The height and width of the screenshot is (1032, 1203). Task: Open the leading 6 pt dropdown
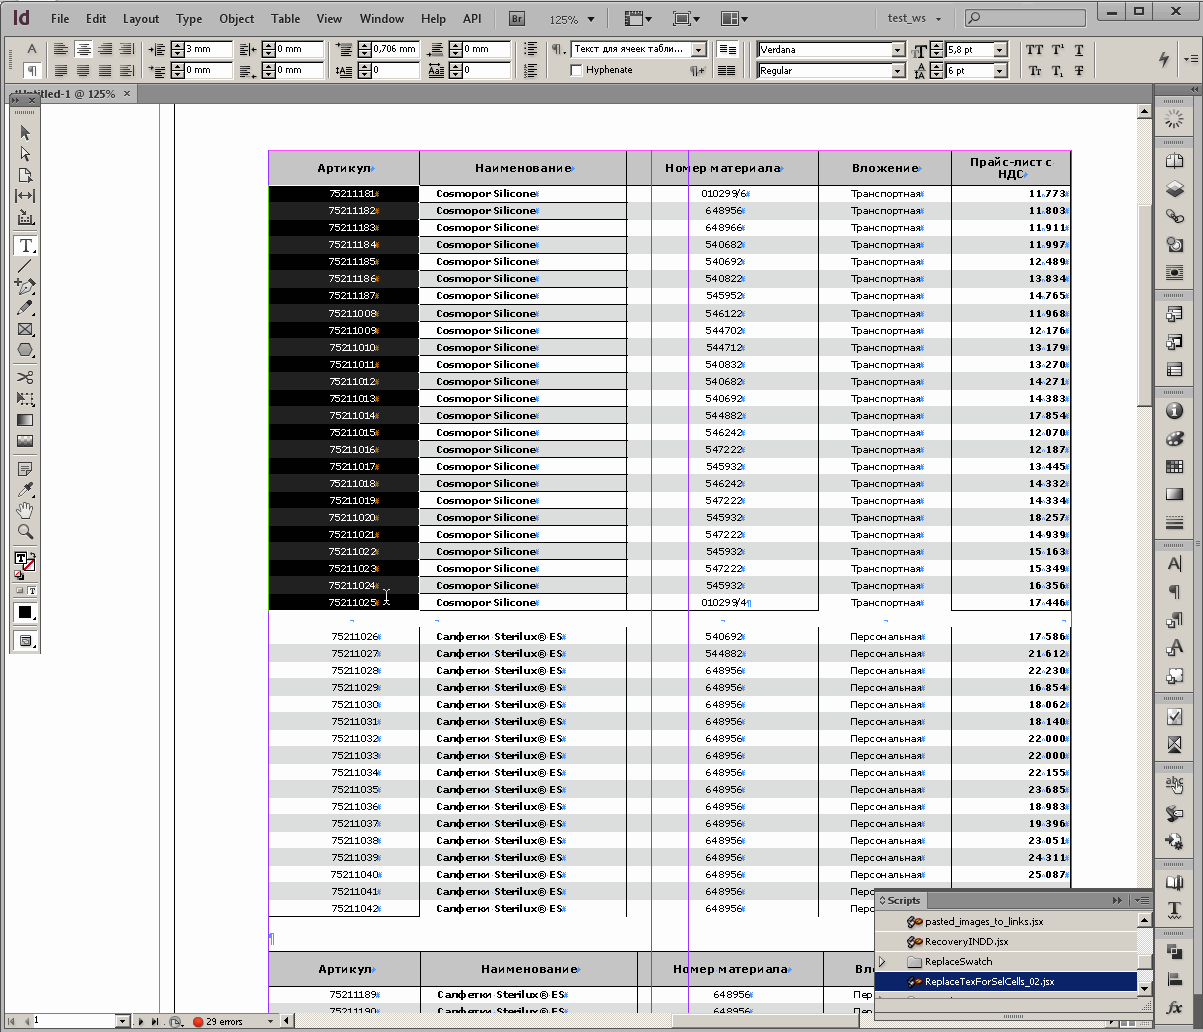[1000, 71]
